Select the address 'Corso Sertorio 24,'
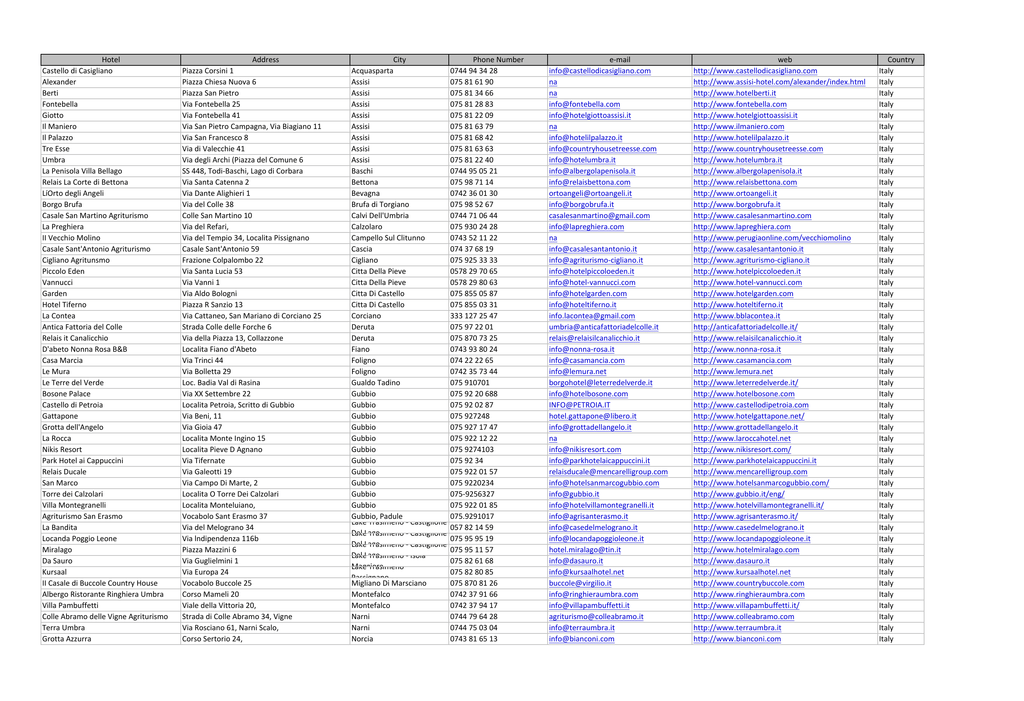The width and height of the screenshot is (1024, 701). coord(212,639)
